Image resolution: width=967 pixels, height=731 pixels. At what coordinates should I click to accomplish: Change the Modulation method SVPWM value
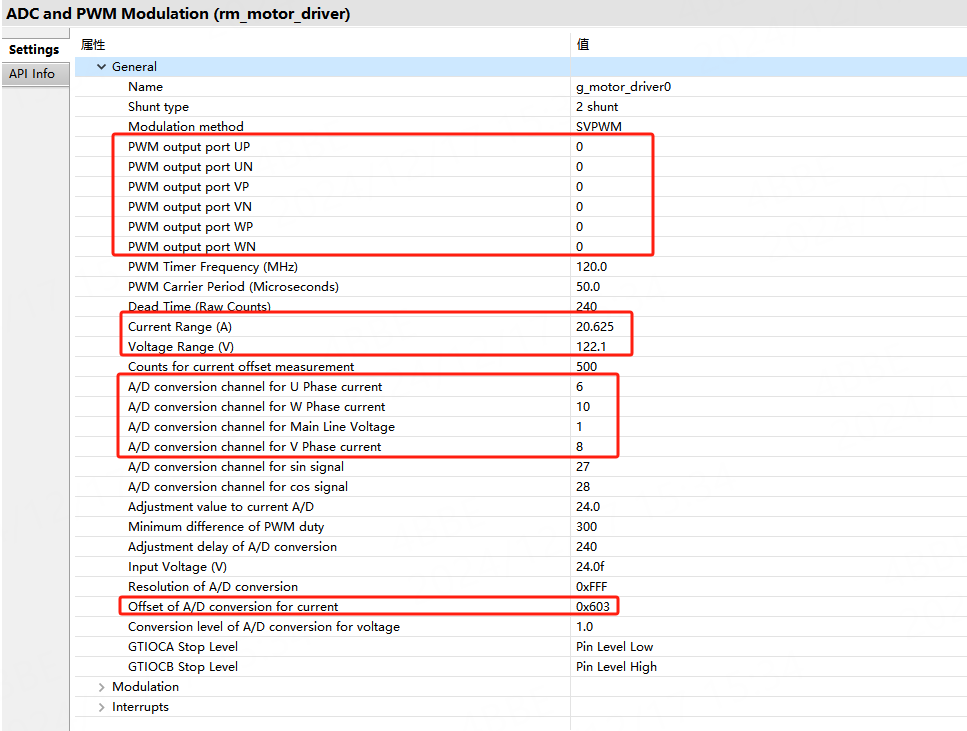(x=599, y=127)
